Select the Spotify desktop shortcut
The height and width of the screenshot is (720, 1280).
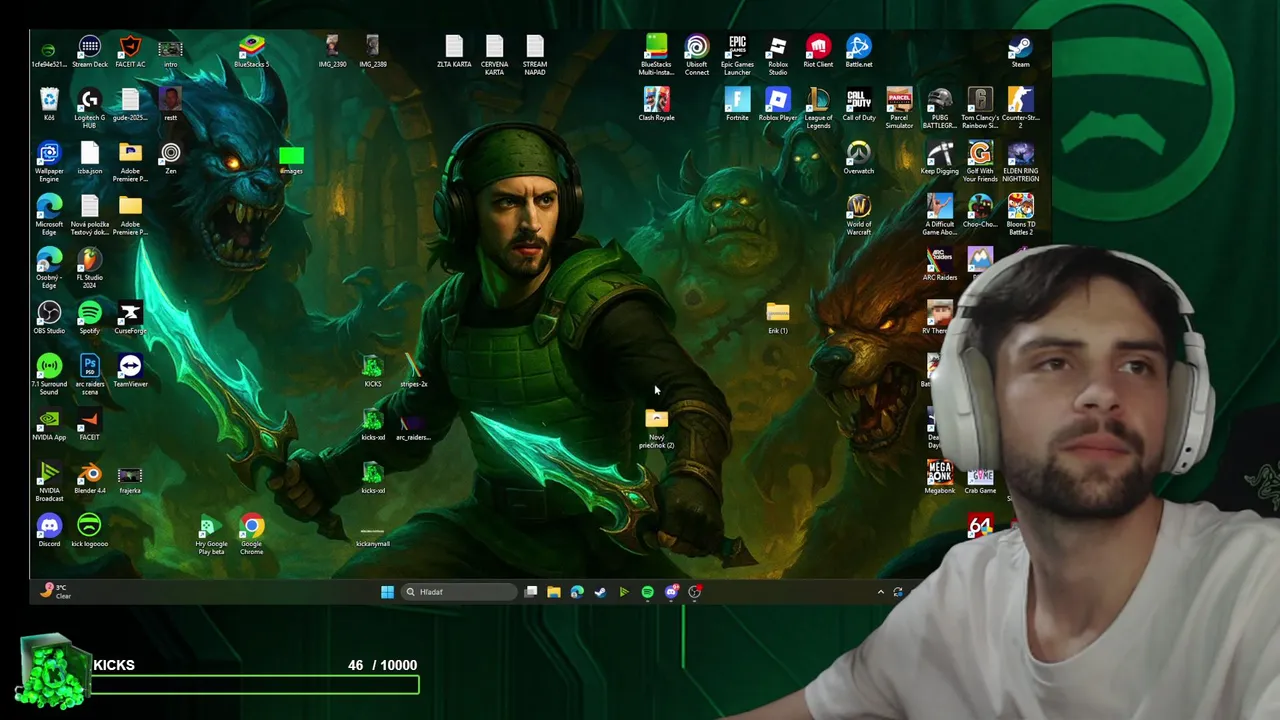point(90,318)
